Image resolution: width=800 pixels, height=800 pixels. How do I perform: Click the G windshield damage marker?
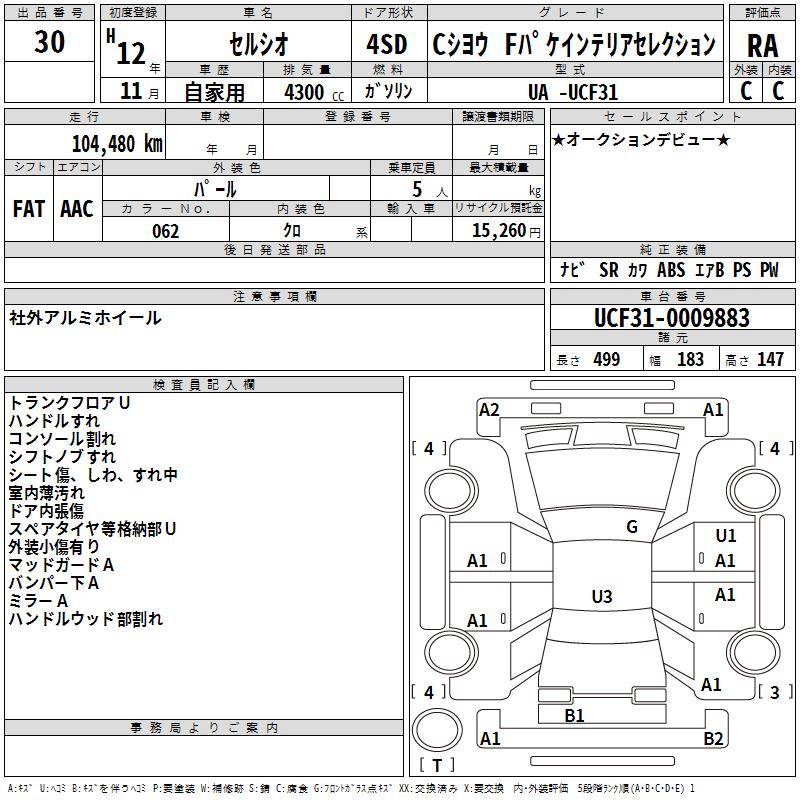pyautogui.click(x=632, y=527)
